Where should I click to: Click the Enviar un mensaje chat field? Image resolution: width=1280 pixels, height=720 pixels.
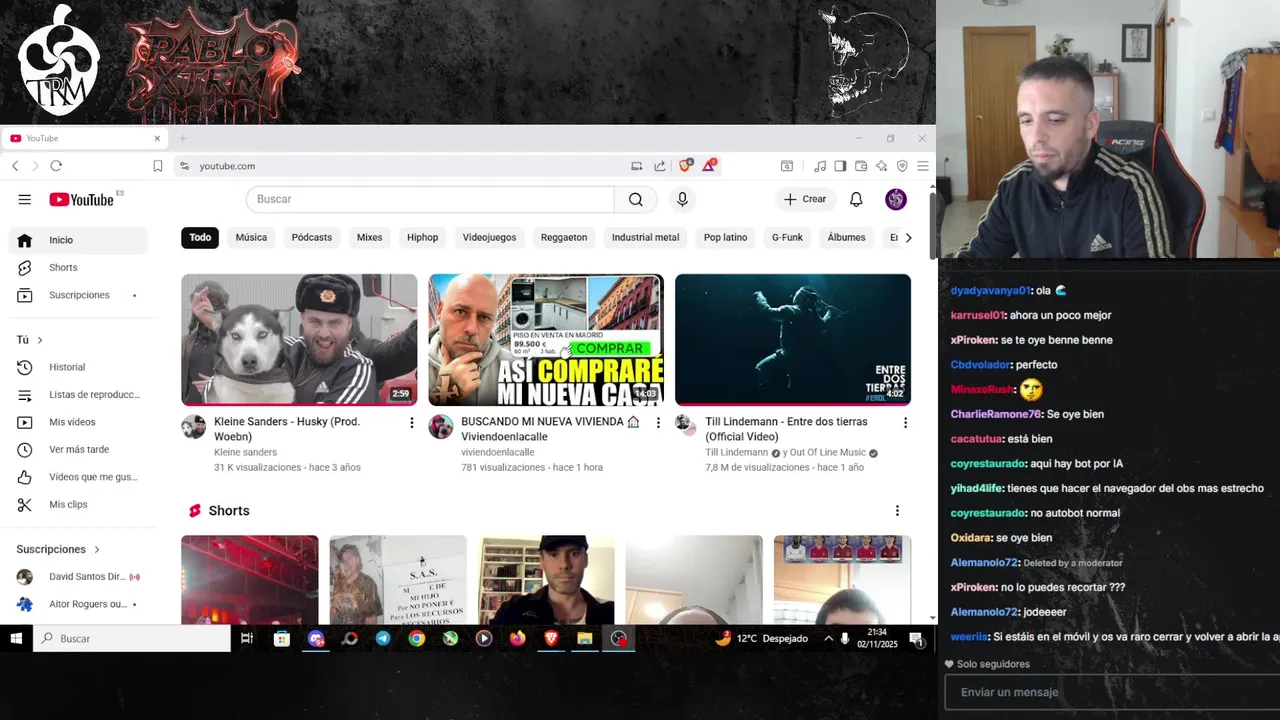(1112, 692)
